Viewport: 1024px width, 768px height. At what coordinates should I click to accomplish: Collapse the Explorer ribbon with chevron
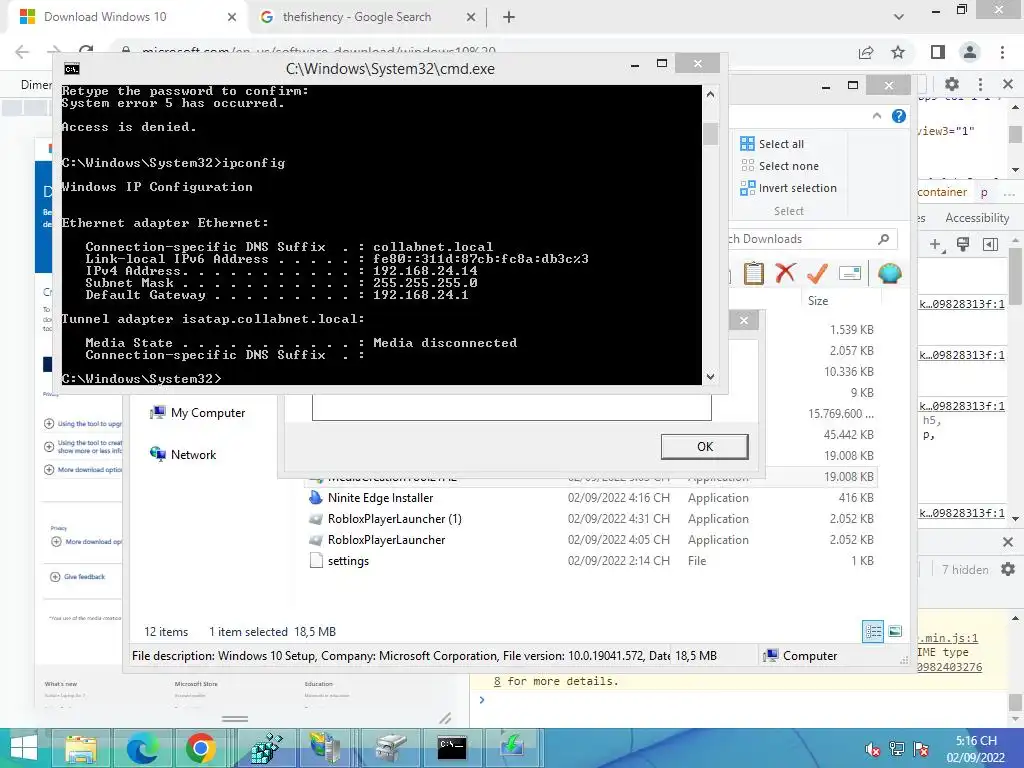pos(876,116)
